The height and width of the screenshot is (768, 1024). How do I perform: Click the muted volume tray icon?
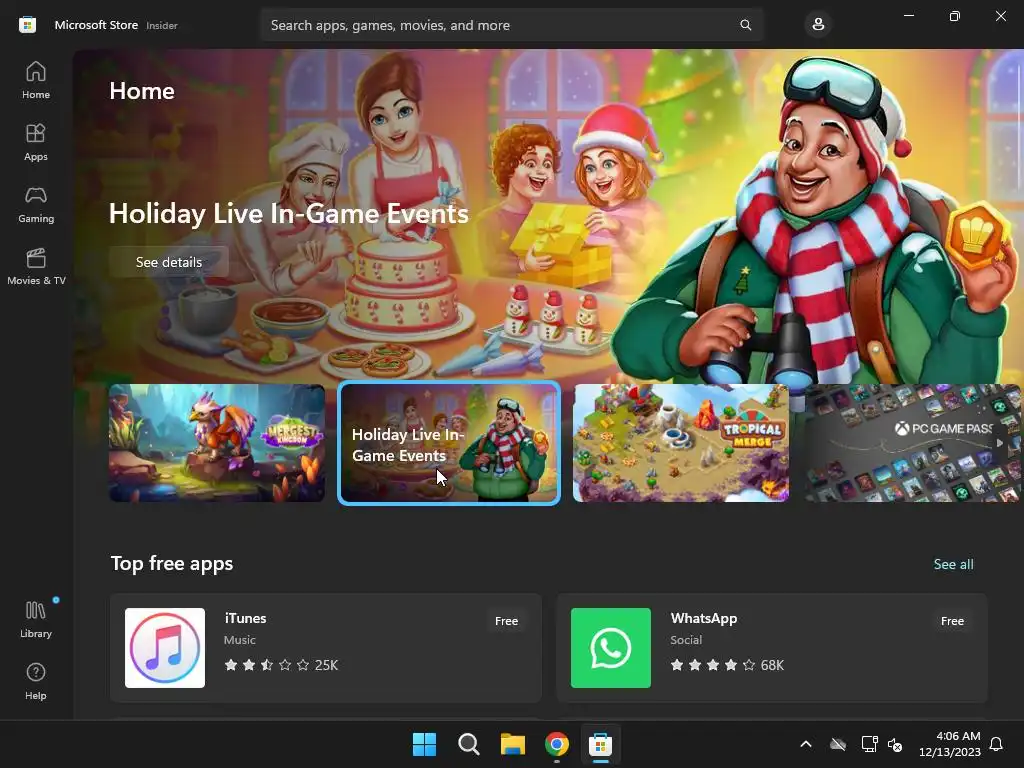click(x=895, y=744)
